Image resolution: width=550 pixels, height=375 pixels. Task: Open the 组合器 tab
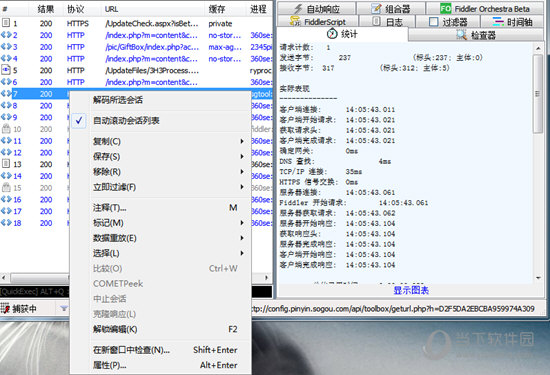coord(391,8)
